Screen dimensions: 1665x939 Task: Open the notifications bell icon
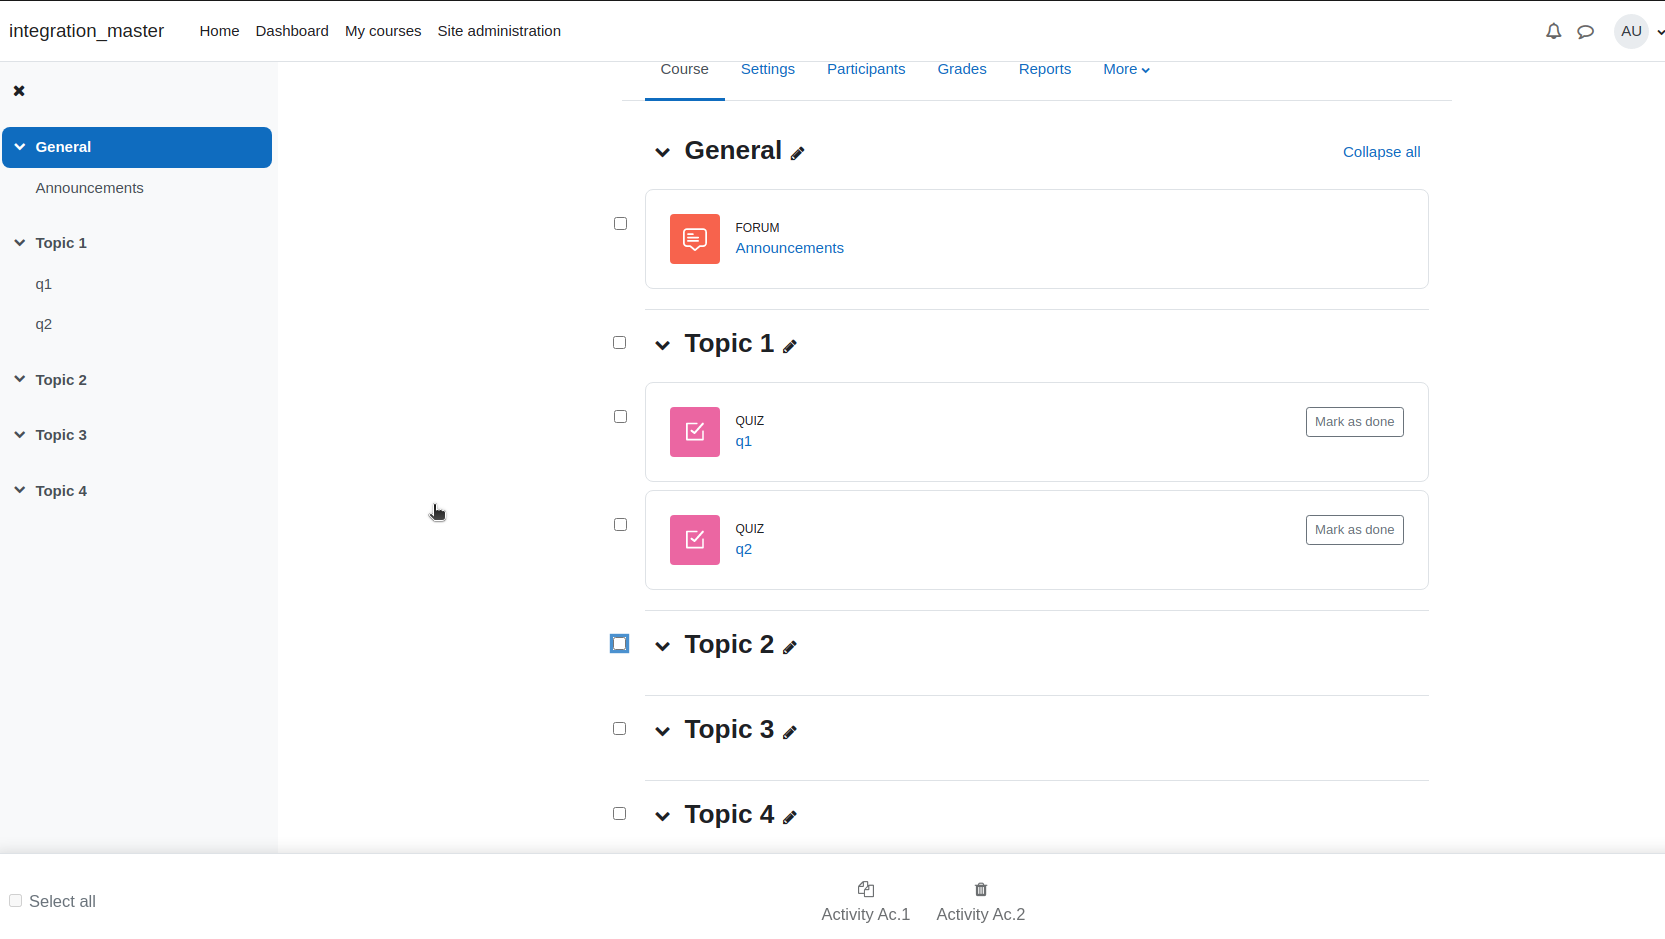[1553, 31]
